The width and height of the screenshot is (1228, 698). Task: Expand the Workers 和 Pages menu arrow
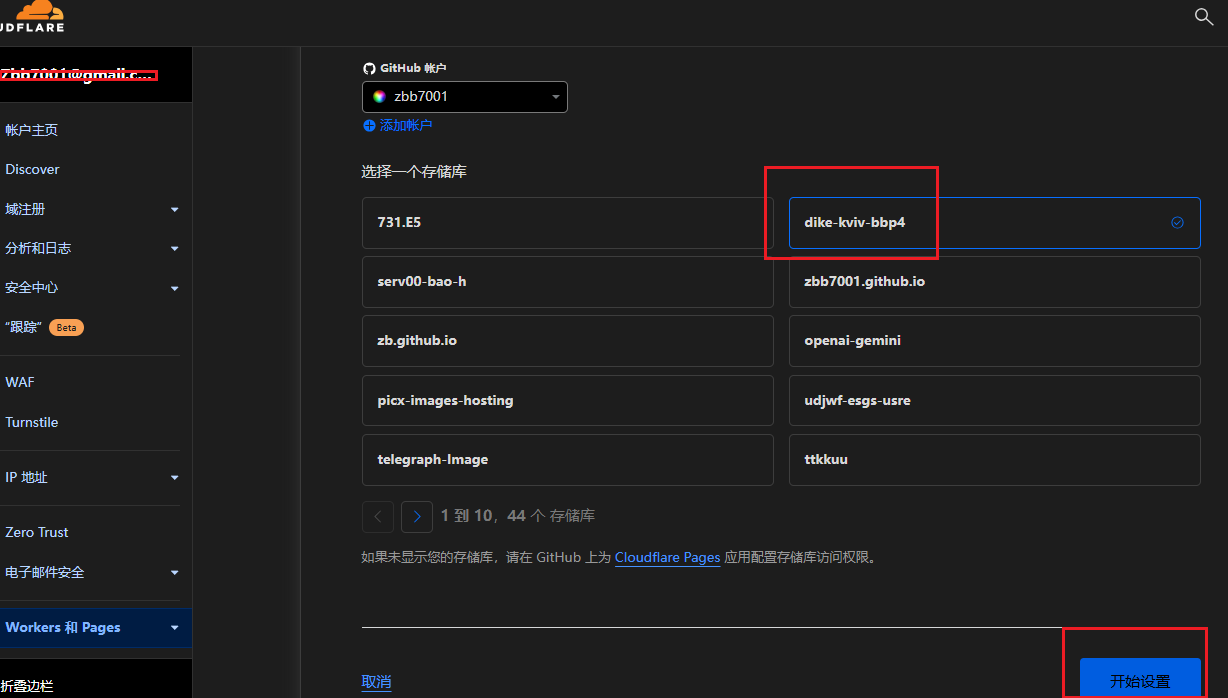(x=175, y=628)
